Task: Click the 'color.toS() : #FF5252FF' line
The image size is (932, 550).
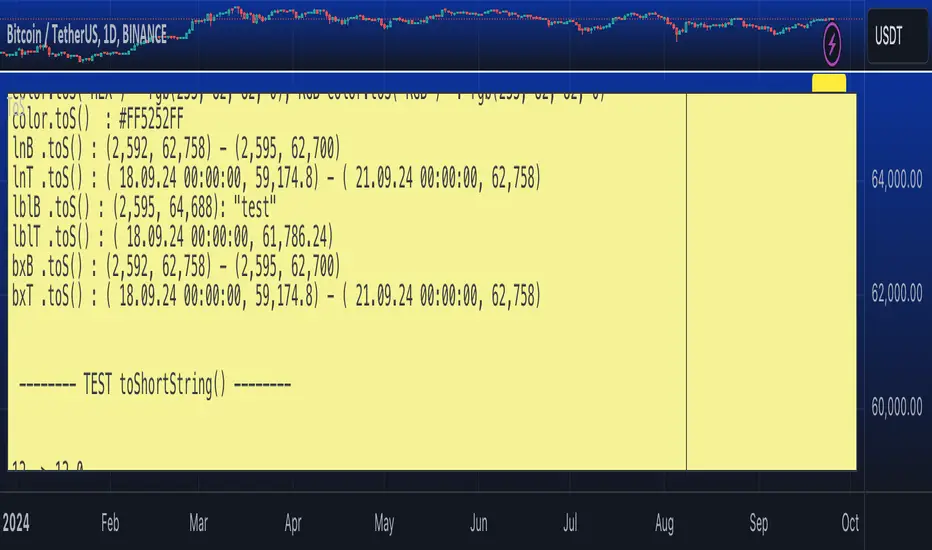Action: coord(98,120)
